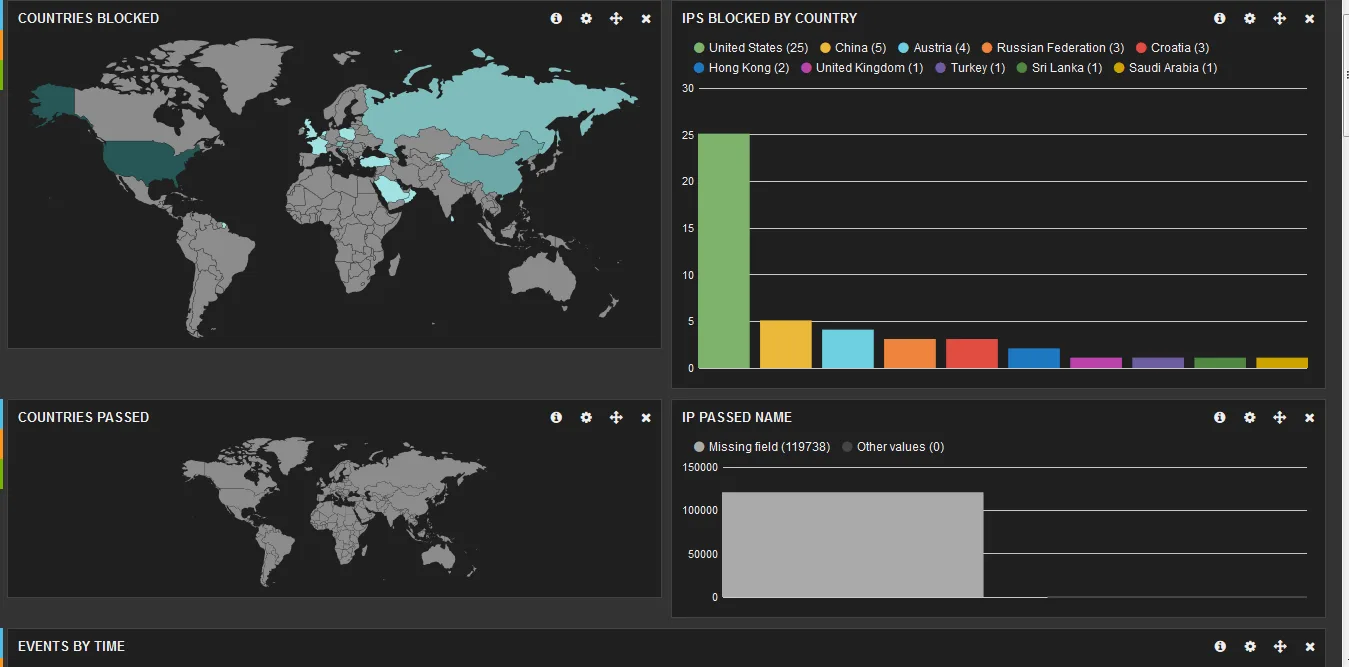Open Events By Time gear settings
The width and height of the screenshot is (1349, 667).
(1250, 647)
